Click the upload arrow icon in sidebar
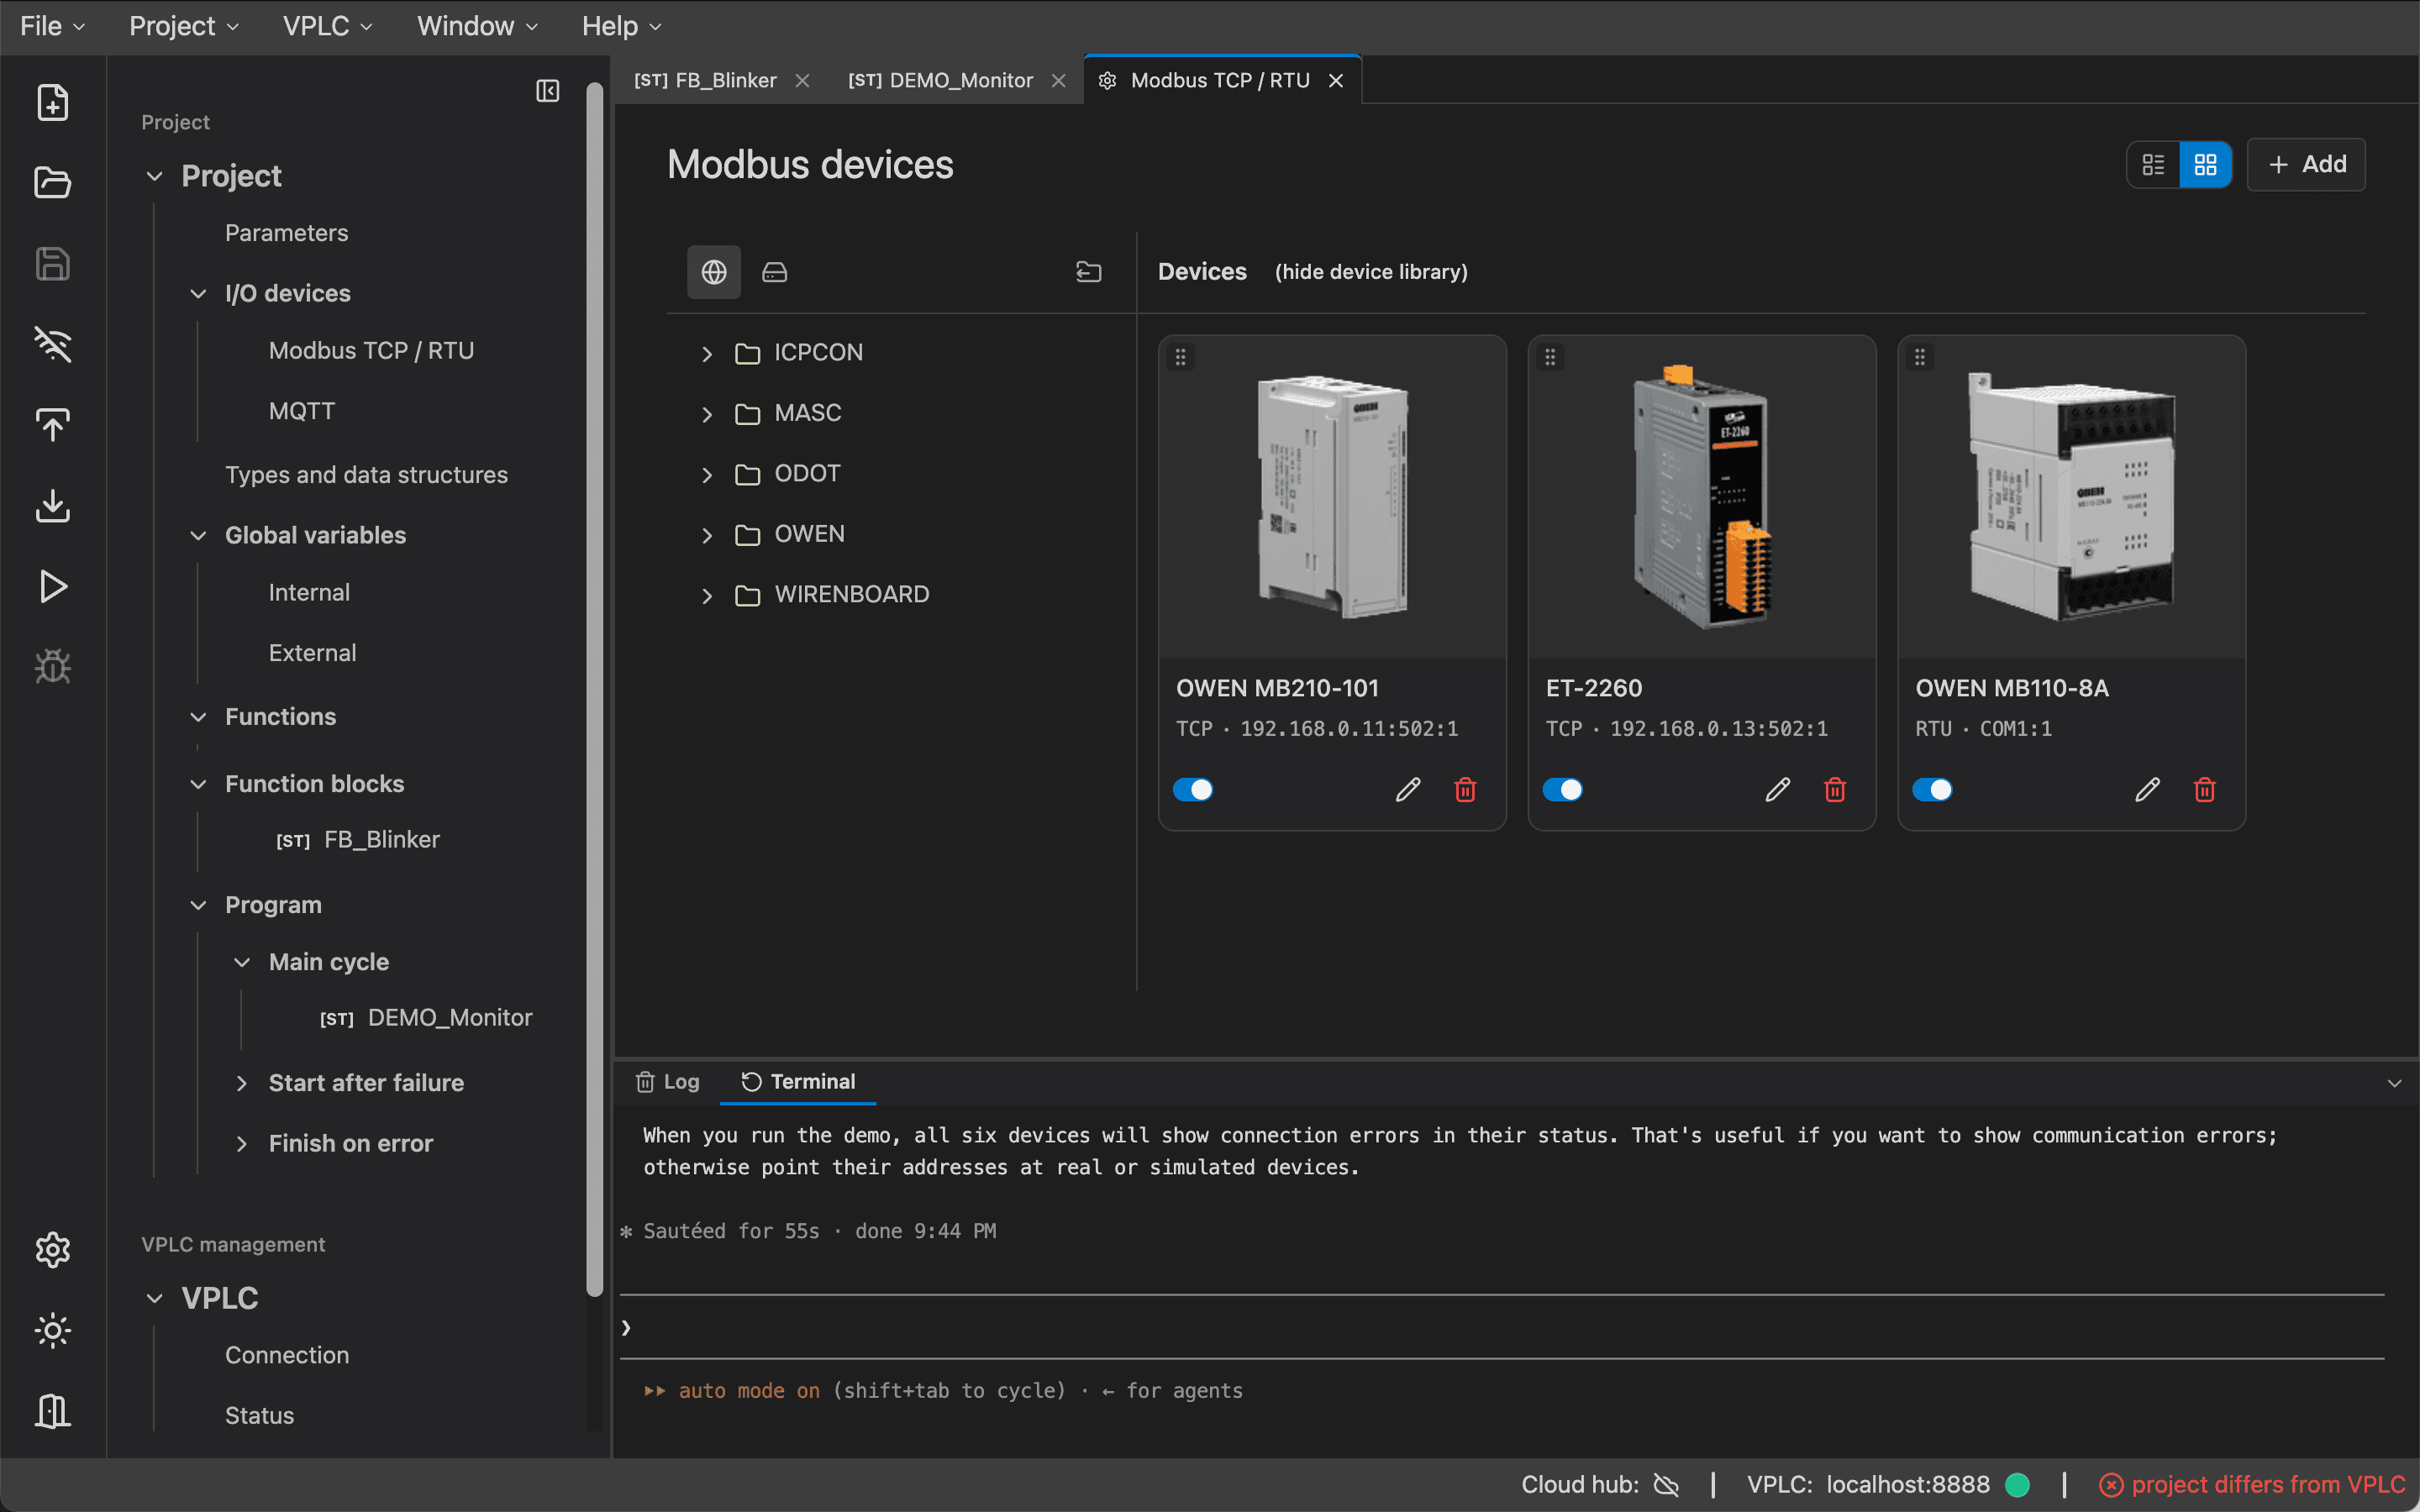This screenshot has height=1512, width=2420. [52, 425]
